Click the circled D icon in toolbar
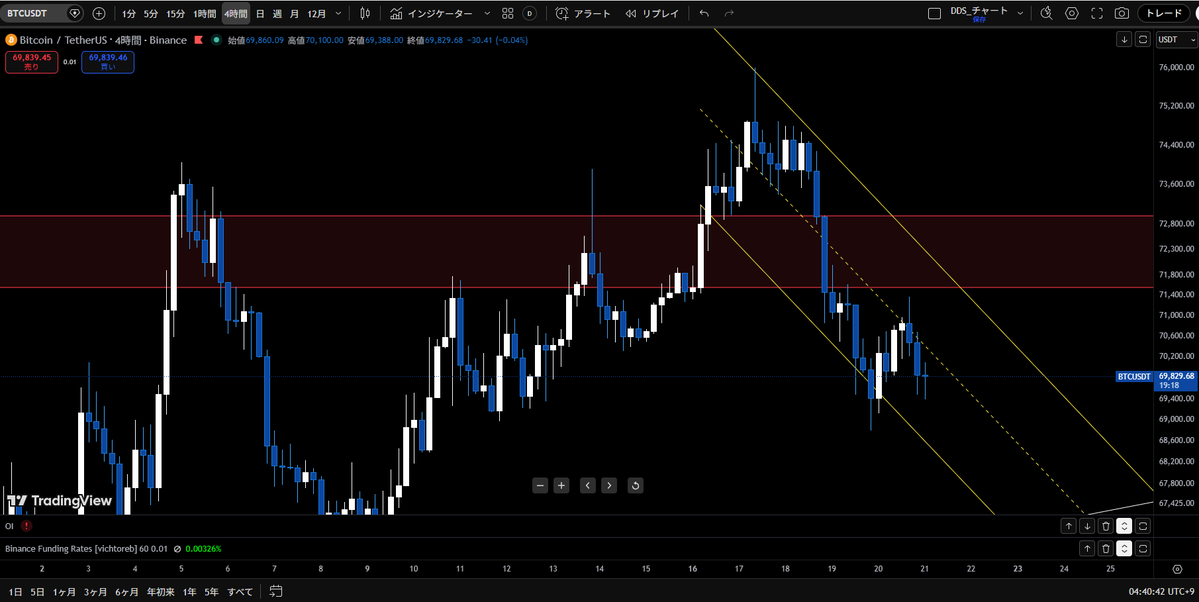 [529, 14]
